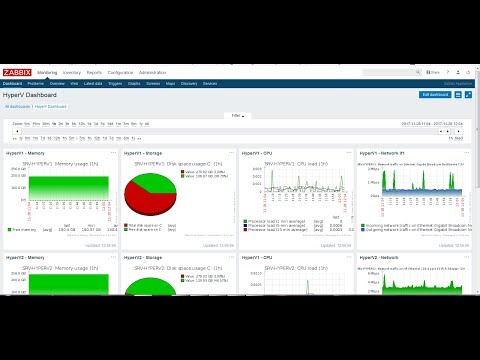Click the sign out power icon
The image size is (480, 360).
click(x=468, y=72)
